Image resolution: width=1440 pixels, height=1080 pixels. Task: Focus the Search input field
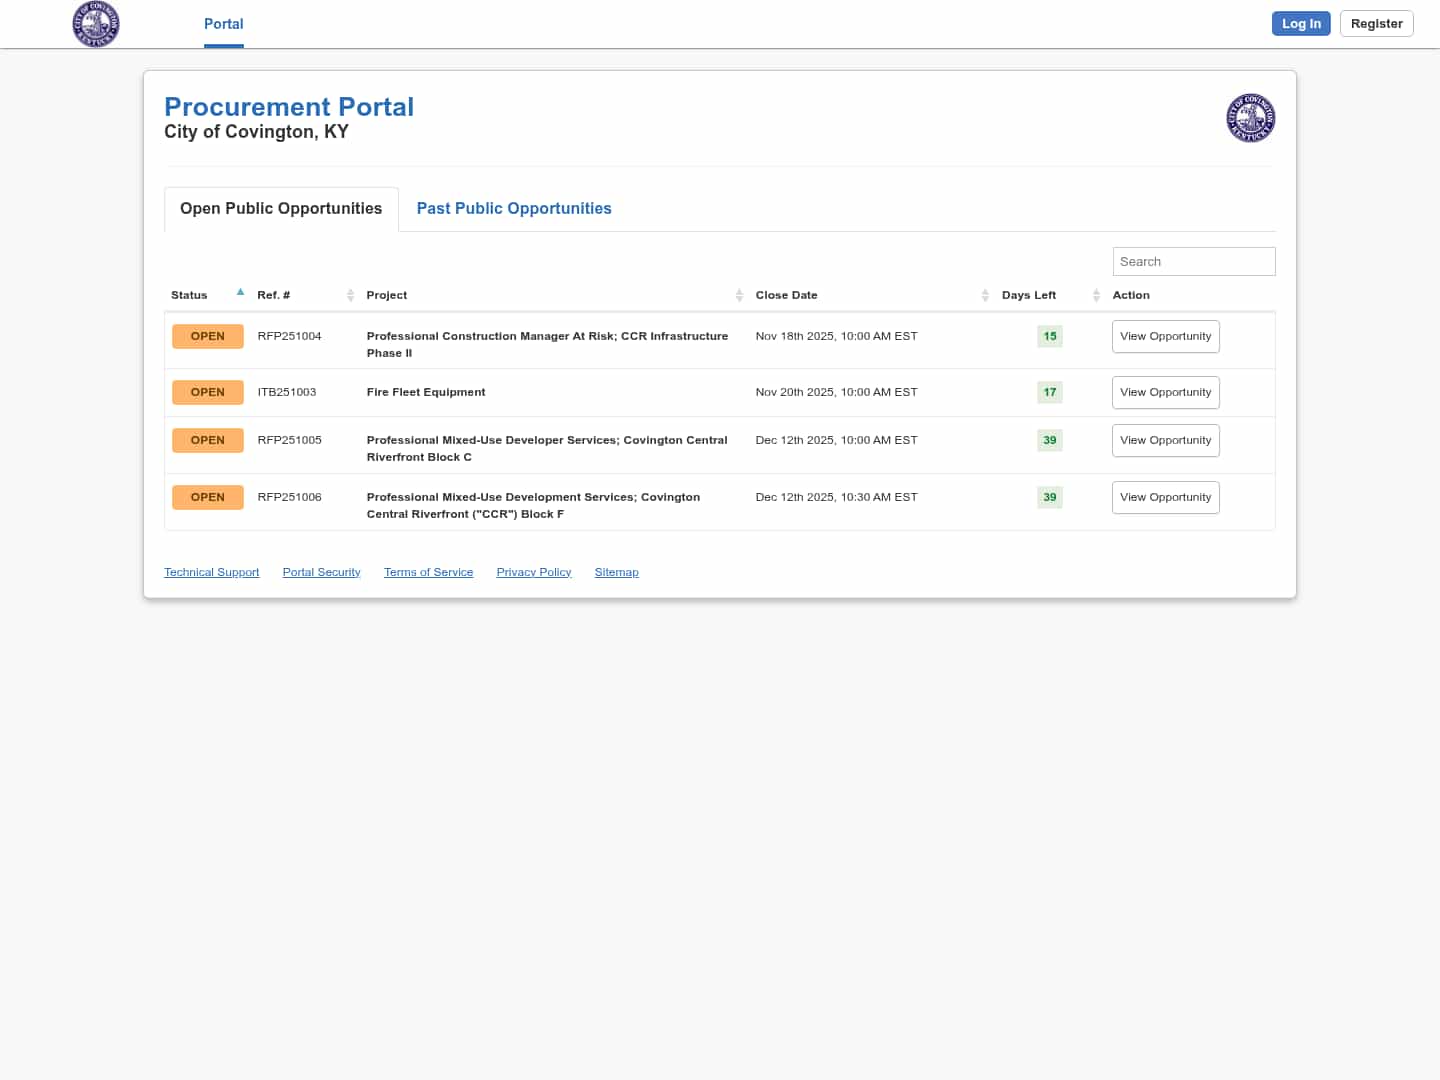click(1193, 261)
